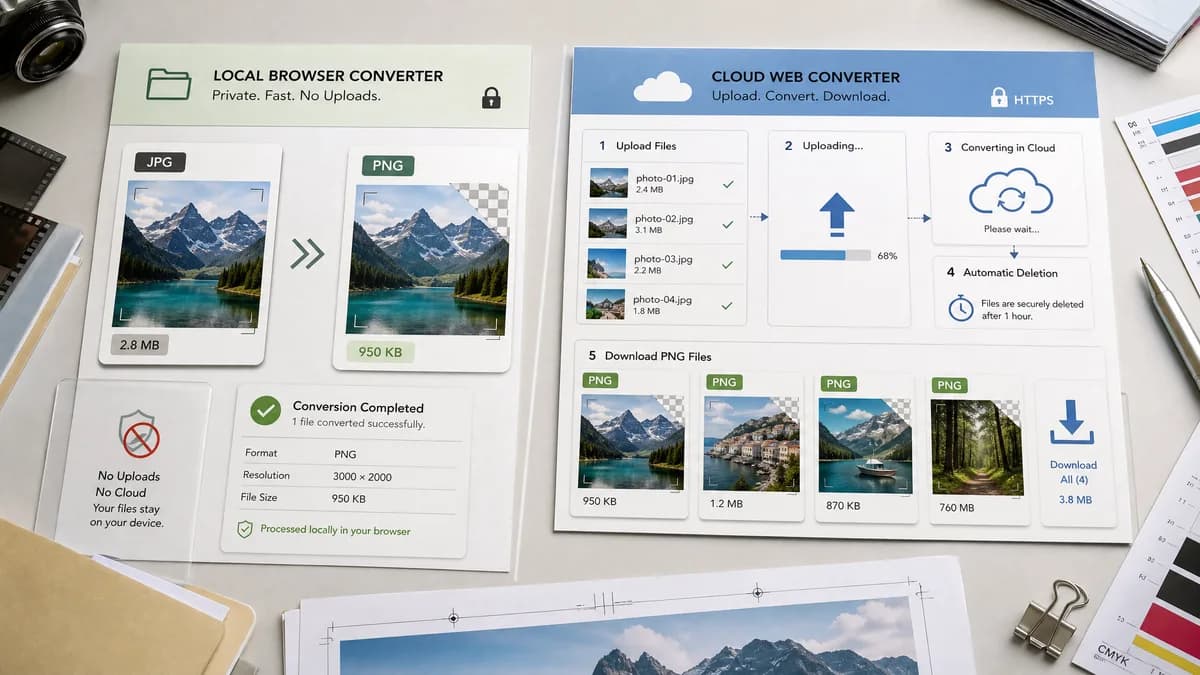Screen dimensions: 1200x675
Task: Click the green shield beside Processed locally
Action: point(244,529)
